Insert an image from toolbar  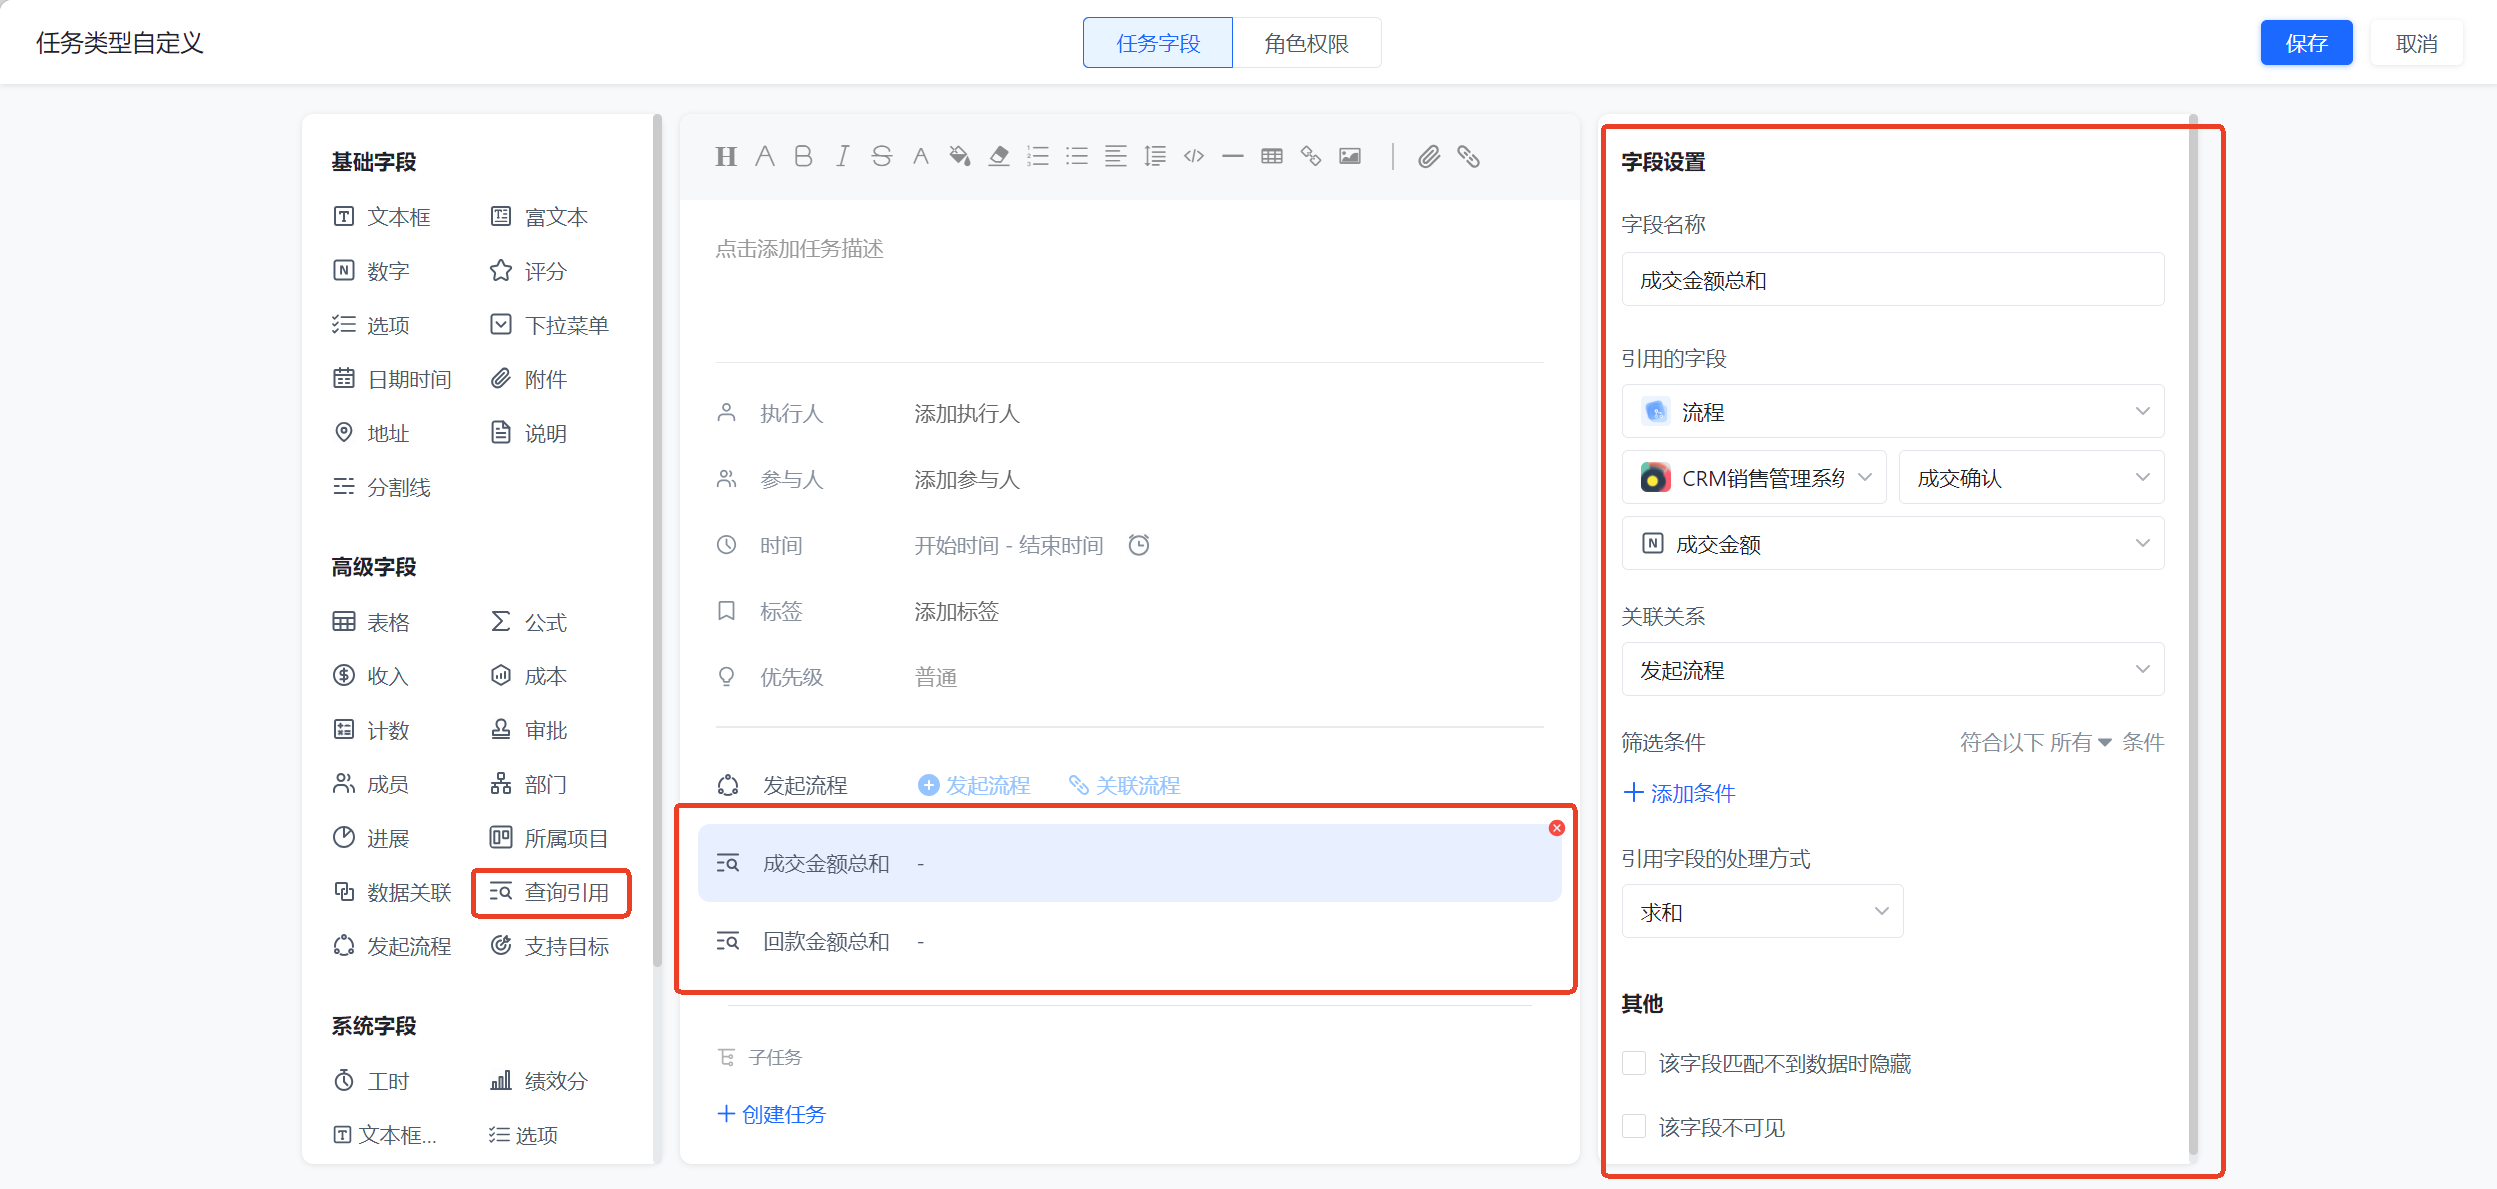click(x=1350, y=156)
